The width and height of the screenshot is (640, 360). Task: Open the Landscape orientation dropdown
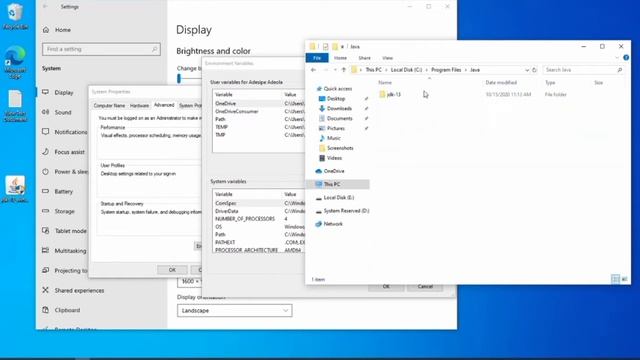point(235,311)
